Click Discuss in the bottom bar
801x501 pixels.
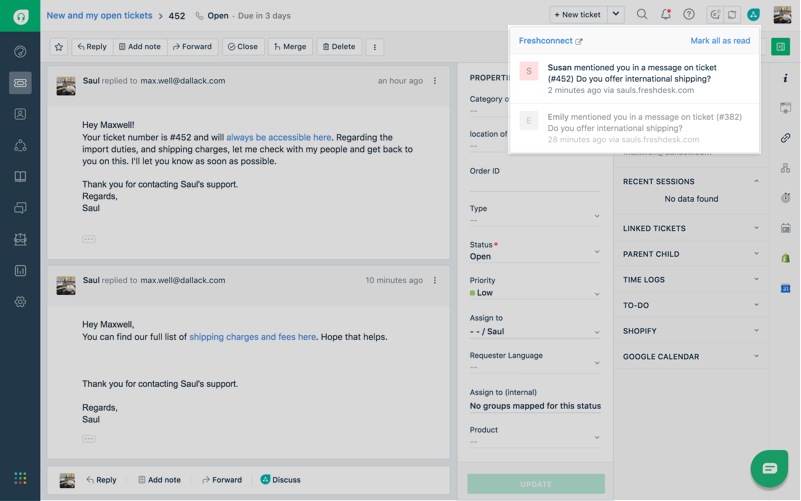(x=280, y=480)
